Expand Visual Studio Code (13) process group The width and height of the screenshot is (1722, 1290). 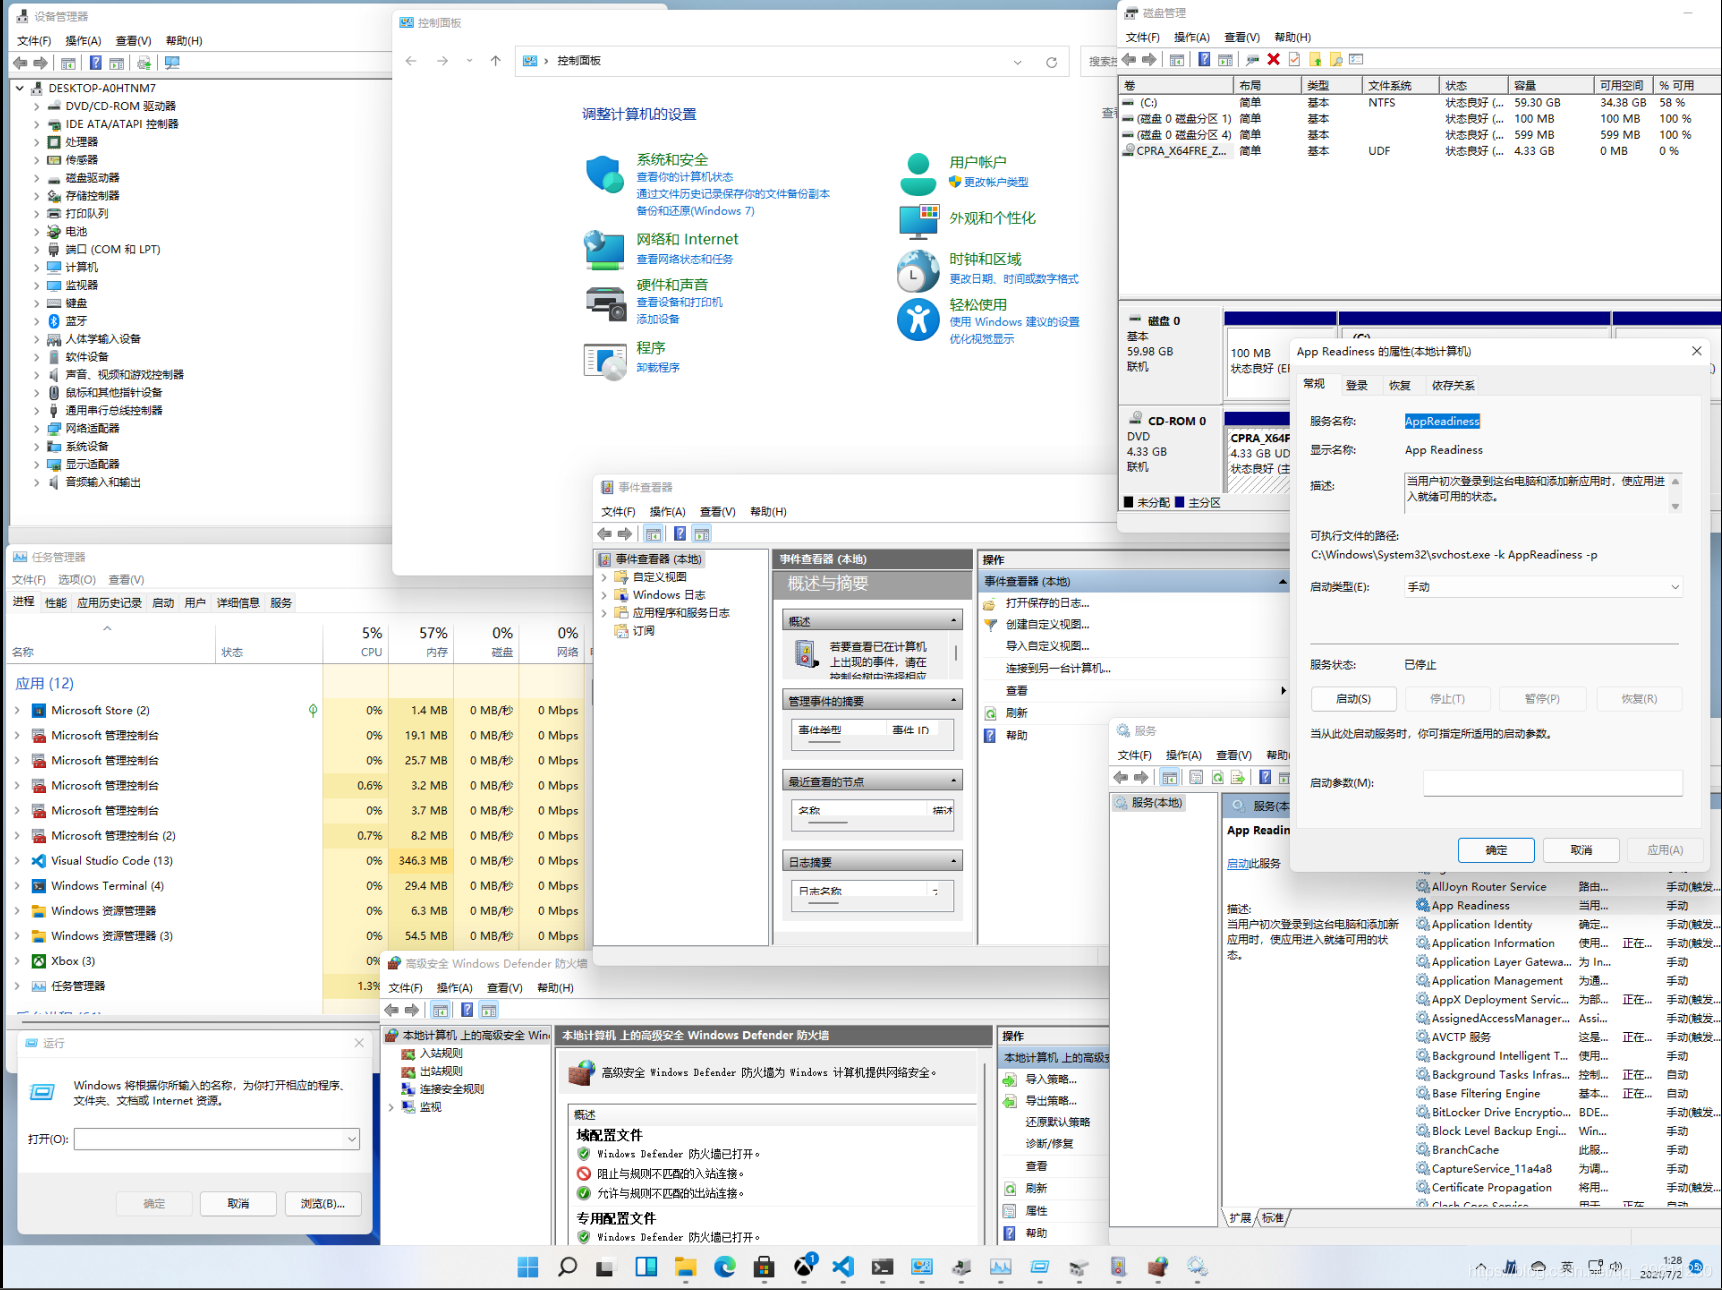point(17,860)
